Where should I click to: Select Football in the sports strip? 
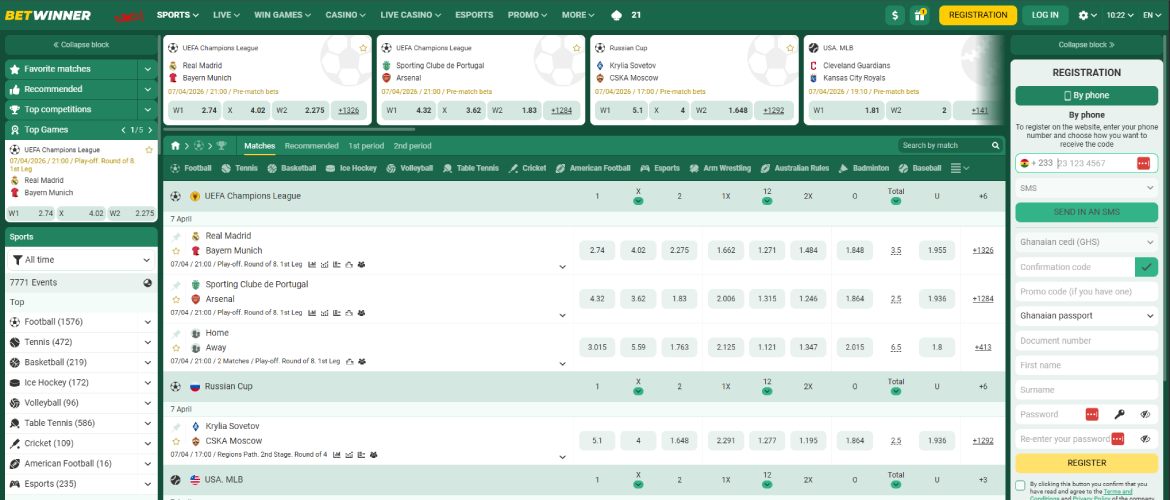point(191,169)
